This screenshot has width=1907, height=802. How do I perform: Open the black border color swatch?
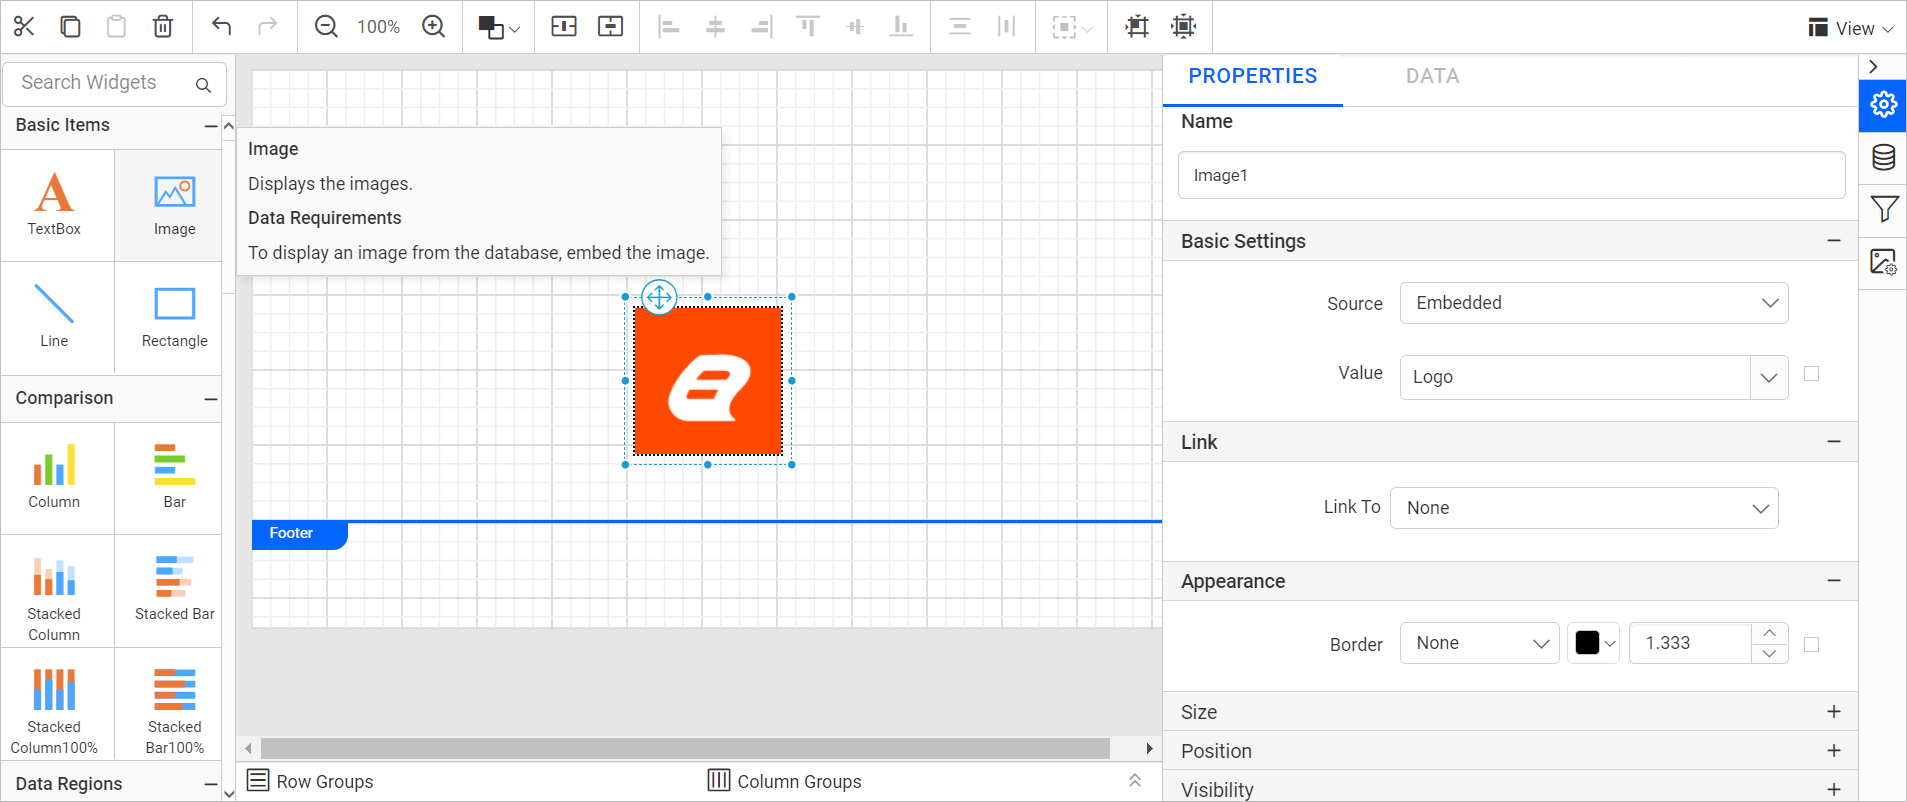(x=1594, y=643)
